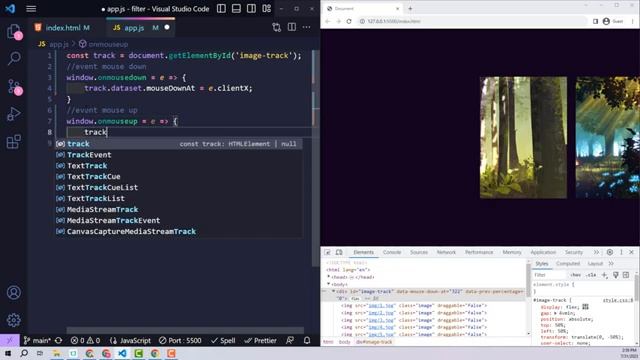Open the Manage gear in activity bar

pyautogui.click(x=13, y=320)
